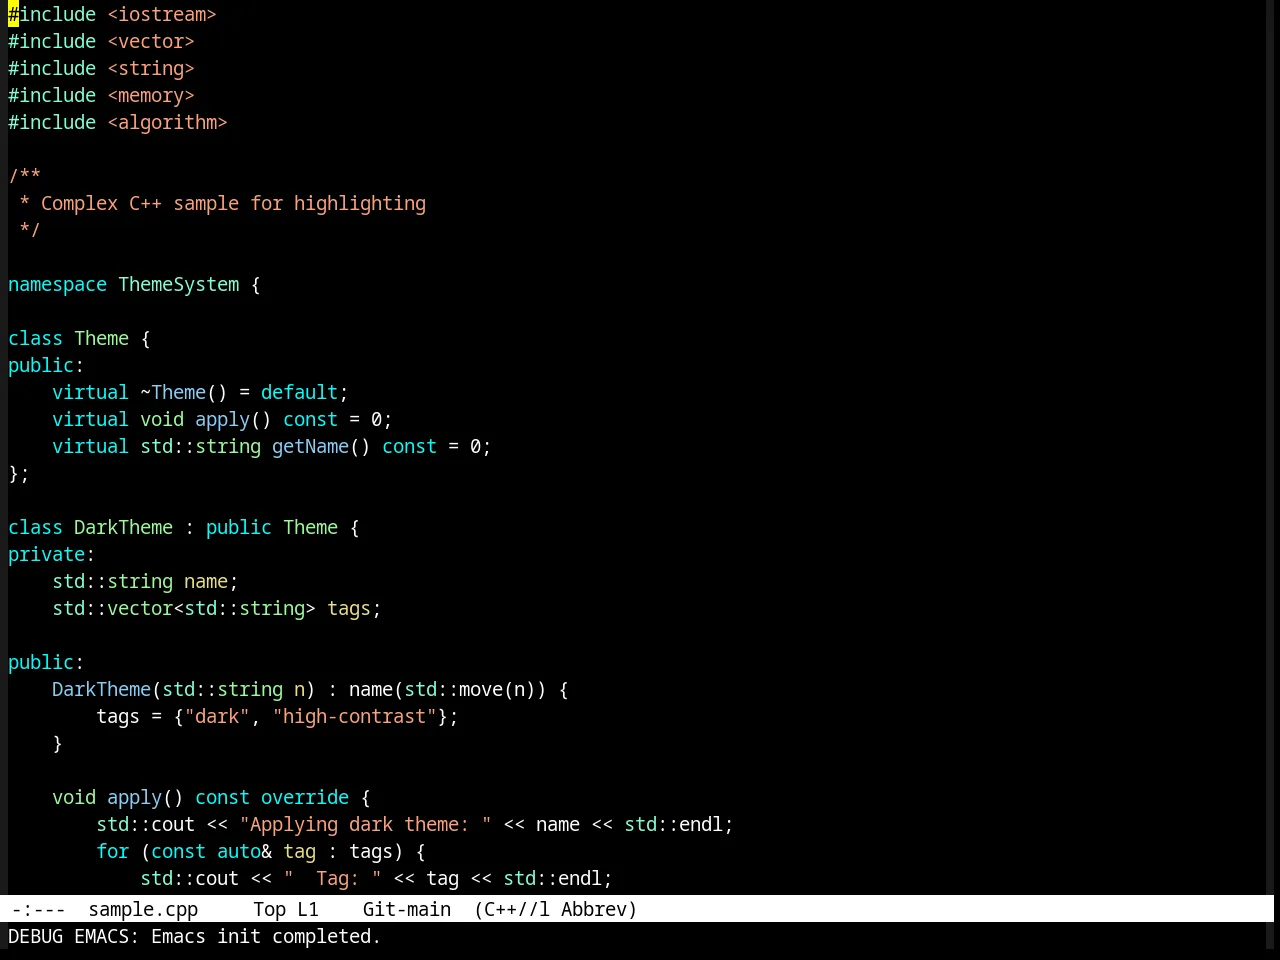Click the for keyword in the loop
1280x960 pixels.
tap(112, 851)
